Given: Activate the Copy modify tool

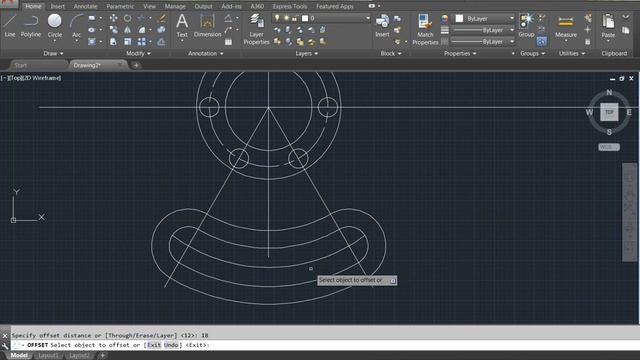Looking at the screenshot, I should [x=113, y=30].
